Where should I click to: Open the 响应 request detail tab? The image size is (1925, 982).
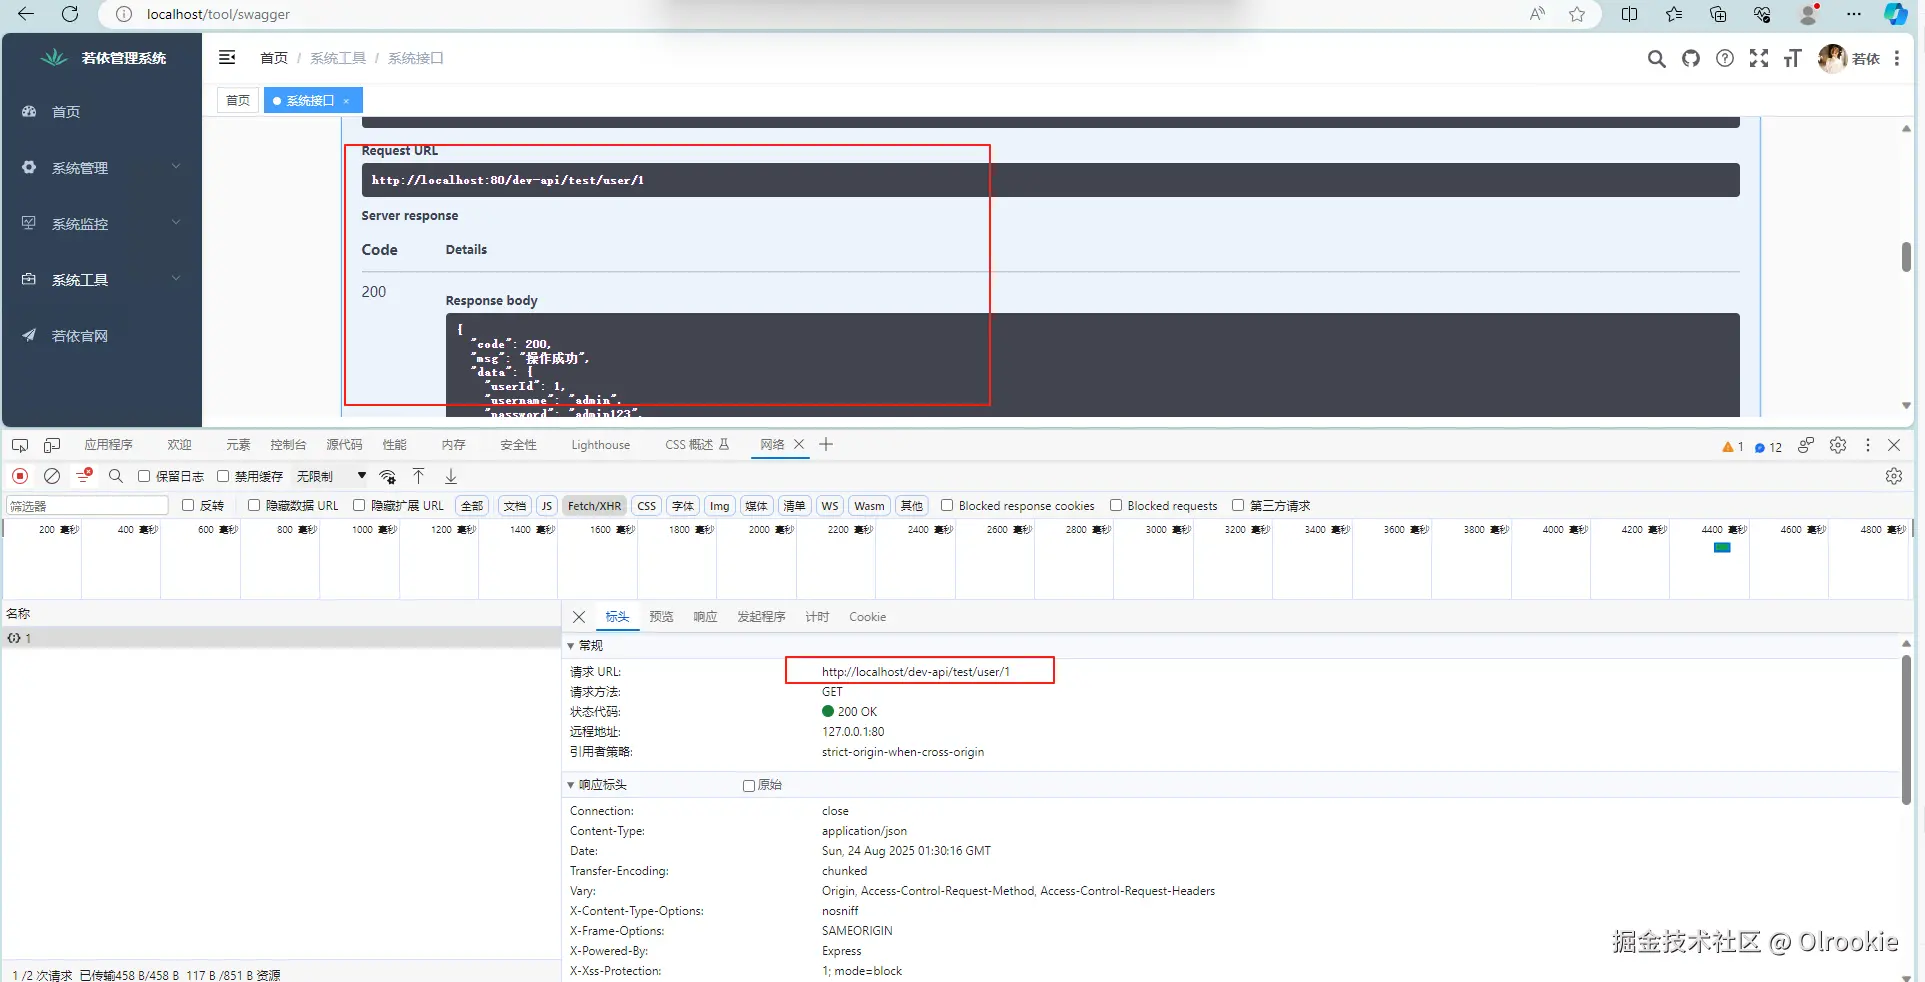pos(705,617)
